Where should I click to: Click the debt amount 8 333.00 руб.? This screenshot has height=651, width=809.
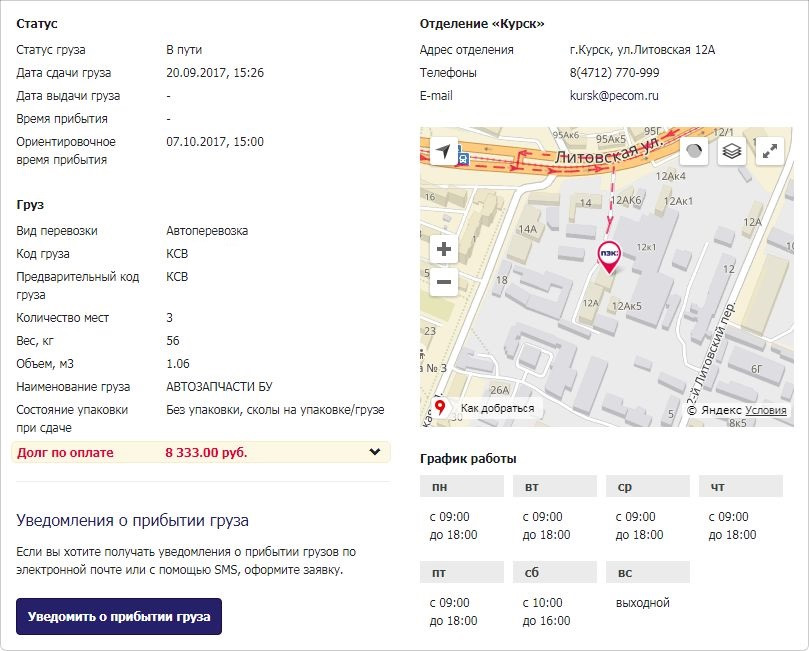[206, 452]
